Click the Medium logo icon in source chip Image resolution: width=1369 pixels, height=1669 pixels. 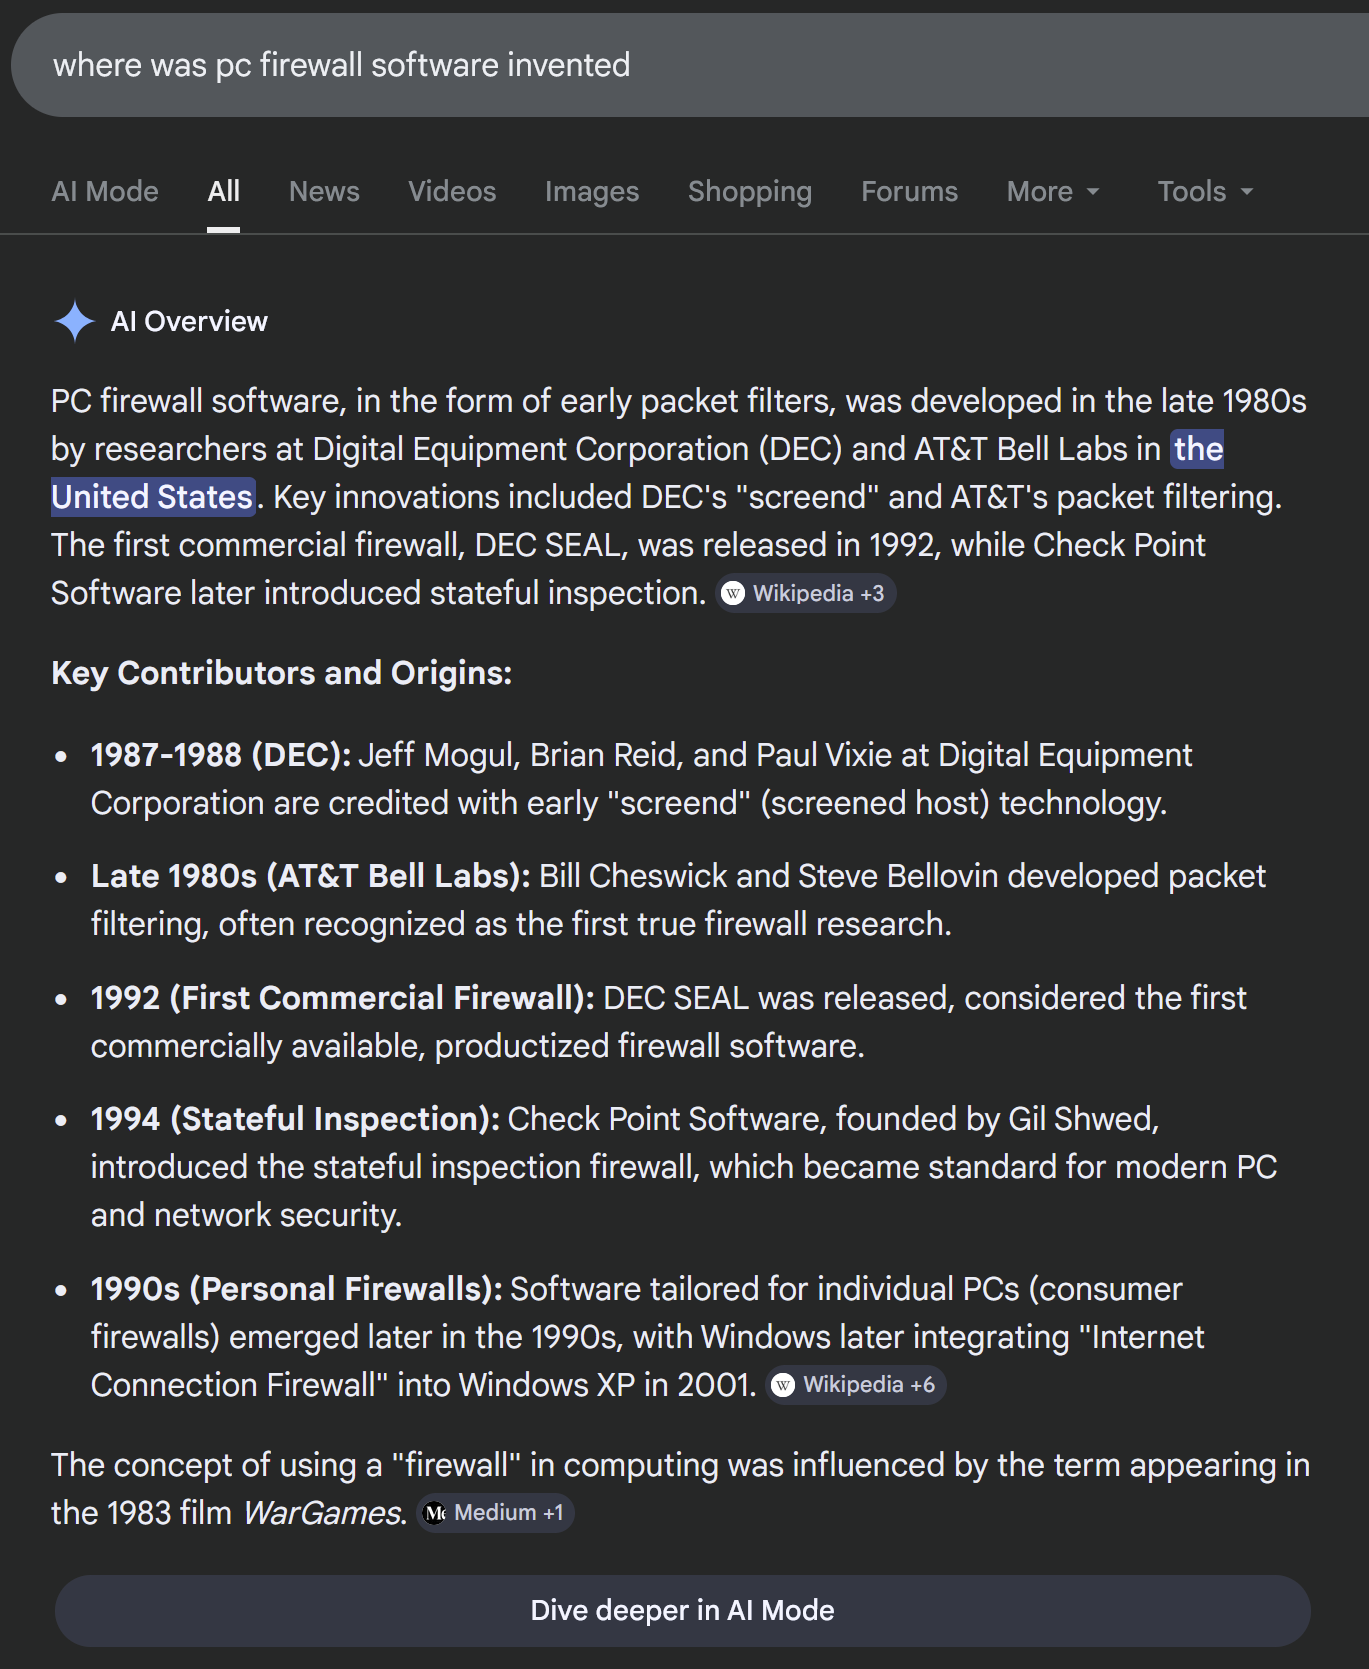tap(435, 1513)
